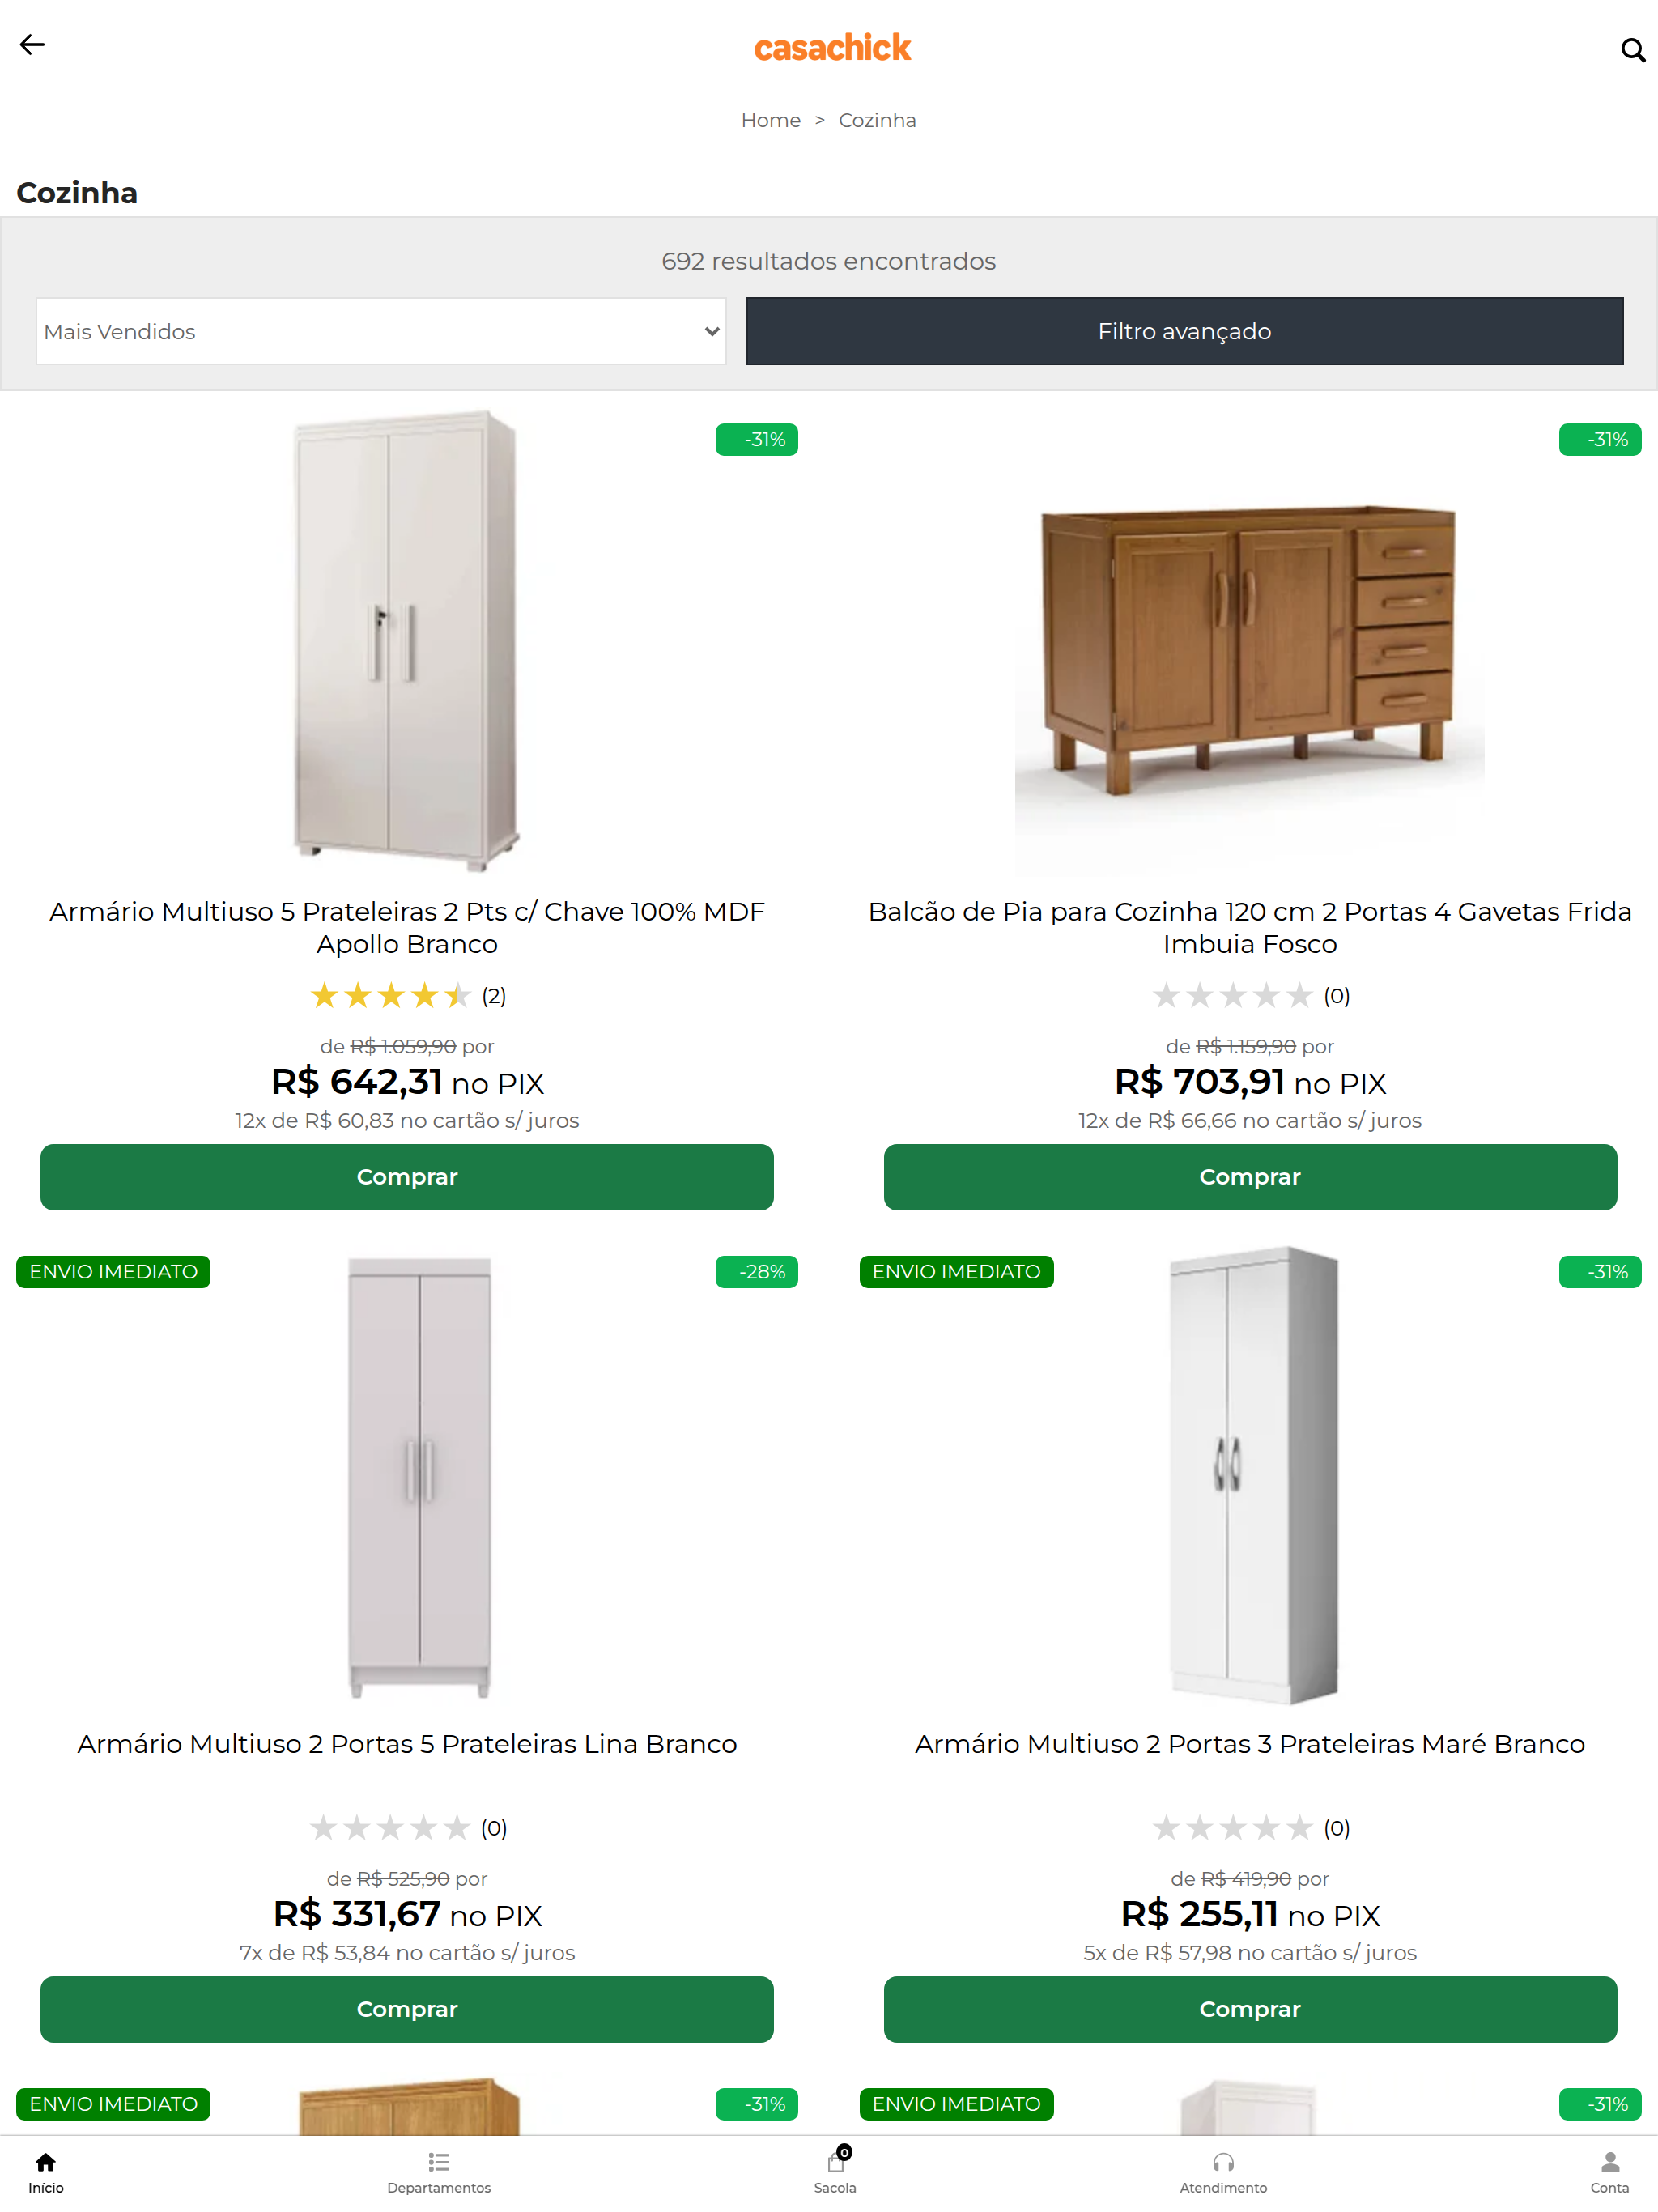Open search with magnifier icon
Screen dimensions: 1658x2212
click(x=1632, y=50)
